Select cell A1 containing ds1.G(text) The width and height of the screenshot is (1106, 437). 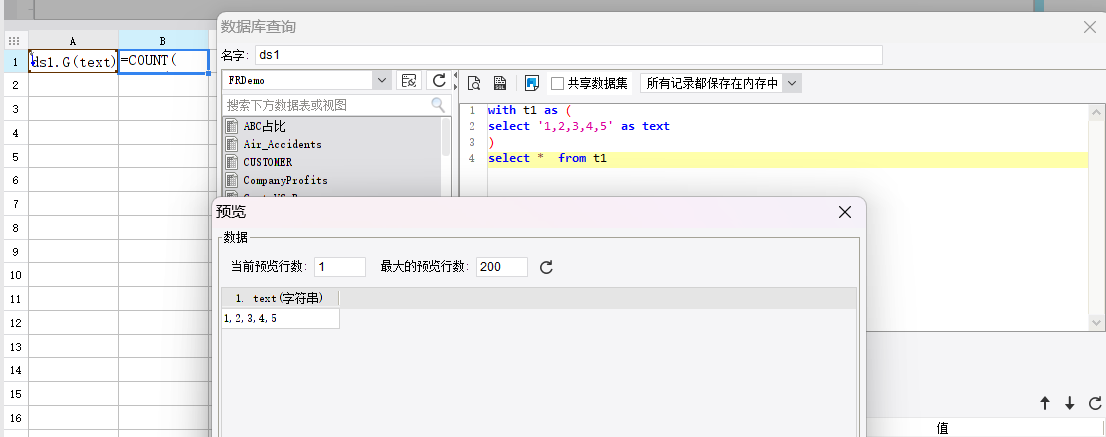click(x=73, y=61)
